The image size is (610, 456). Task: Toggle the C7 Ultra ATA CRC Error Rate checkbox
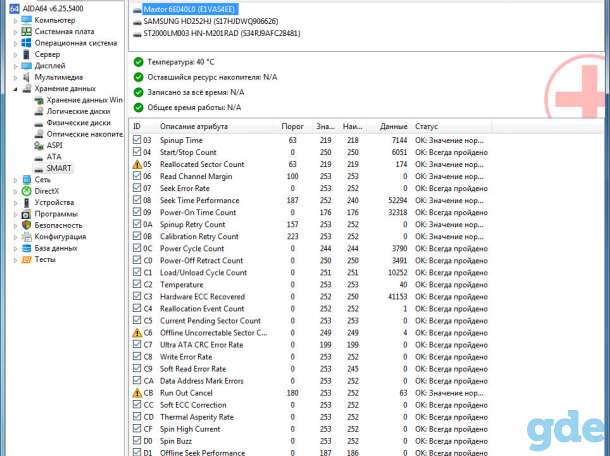pyautogui.click(x=137, y=344)
